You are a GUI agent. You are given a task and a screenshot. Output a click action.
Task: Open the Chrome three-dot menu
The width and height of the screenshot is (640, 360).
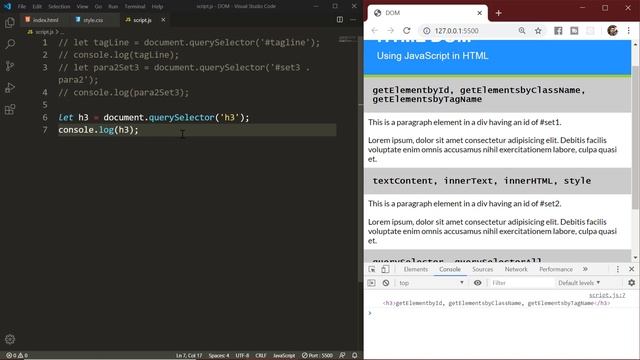coord(629,31)
